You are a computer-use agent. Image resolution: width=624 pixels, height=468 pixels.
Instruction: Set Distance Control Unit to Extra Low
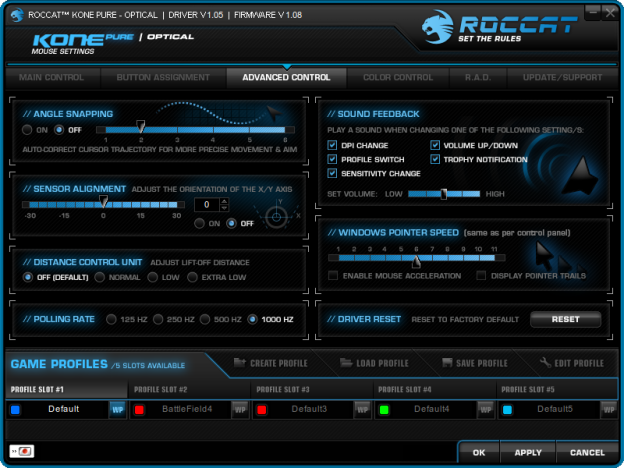click(x=192, y=277)
